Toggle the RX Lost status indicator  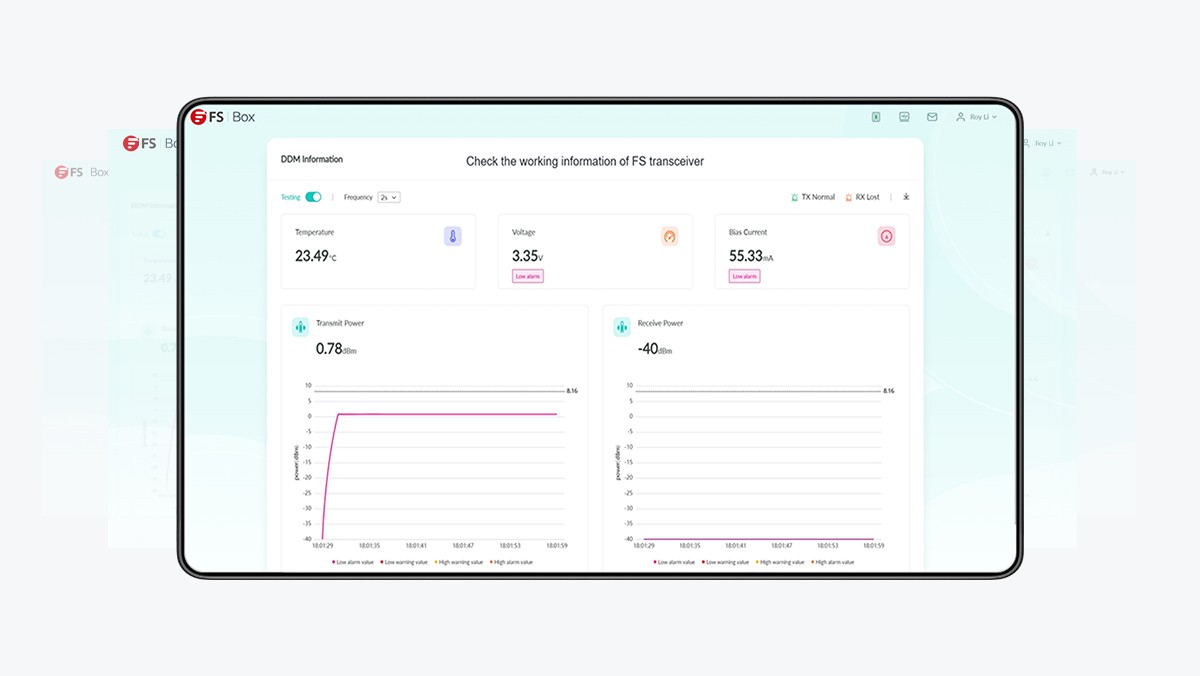click(863, 197)
